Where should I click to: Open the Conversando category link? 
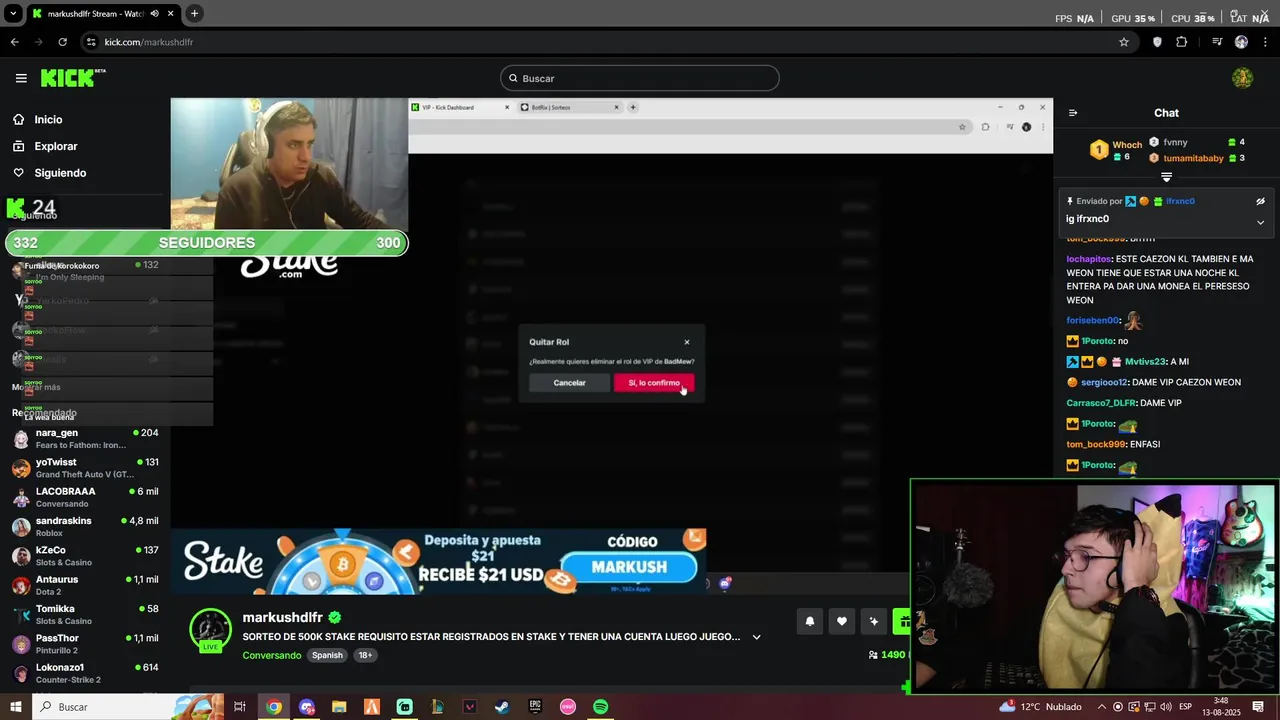pos(272,655)
